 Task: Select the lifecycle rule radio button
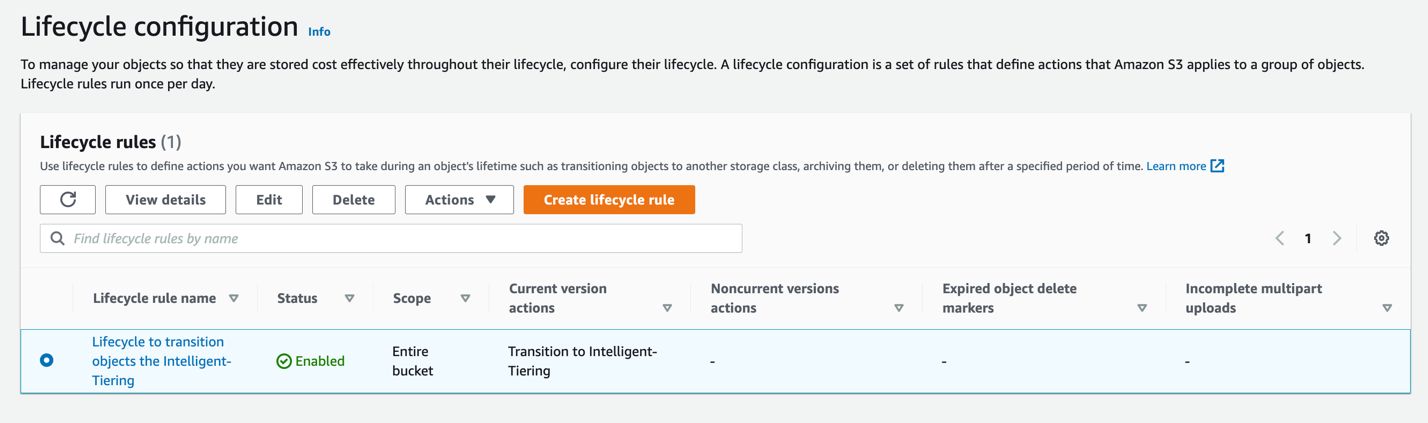tap(47, 360)
